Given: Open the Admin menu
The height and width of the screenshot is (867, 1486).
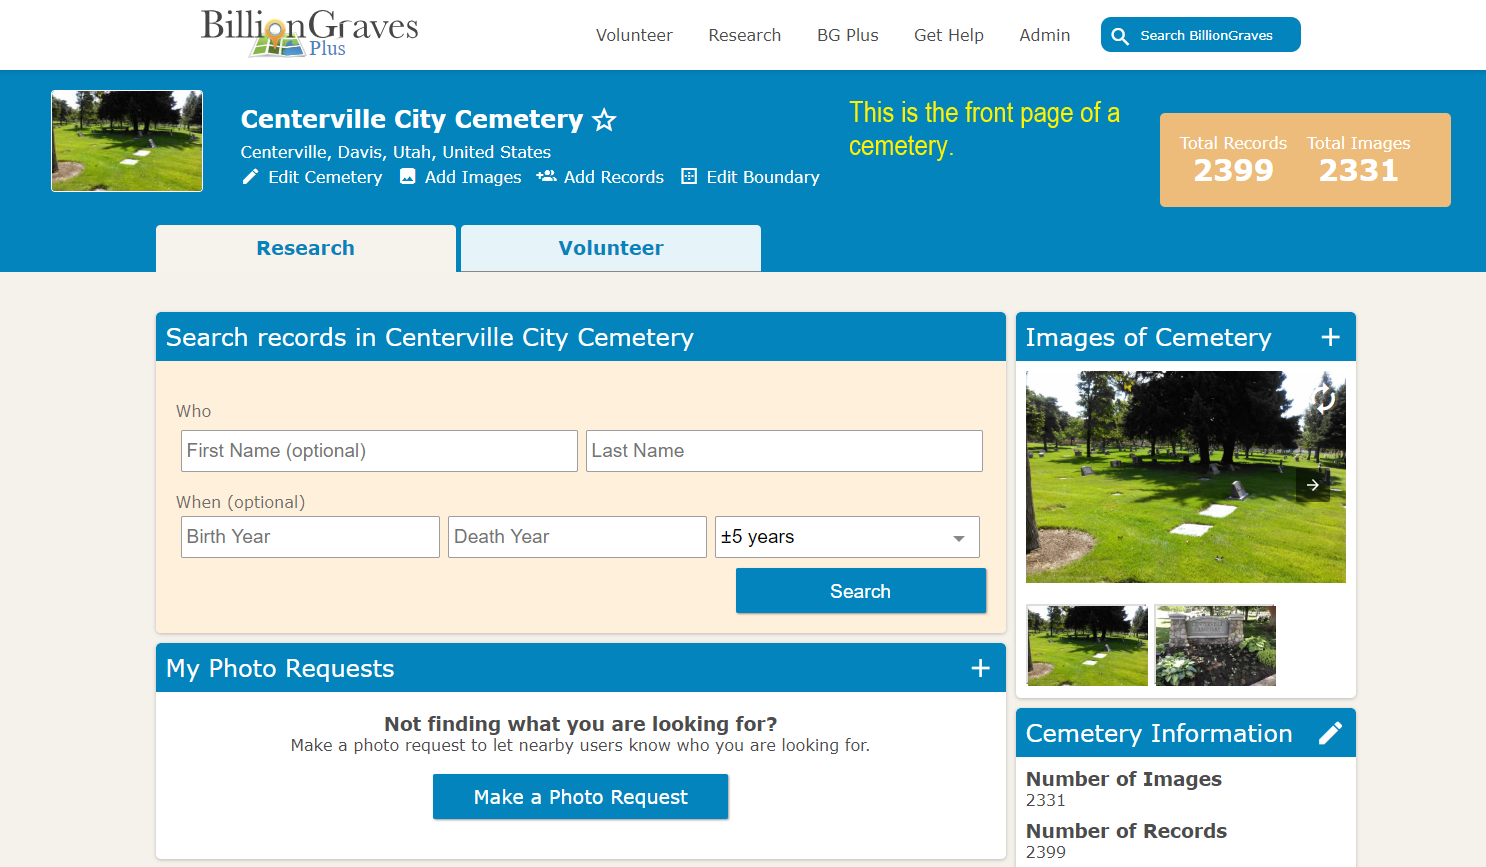Looking at the screenshot, I should coord(1045,35).
